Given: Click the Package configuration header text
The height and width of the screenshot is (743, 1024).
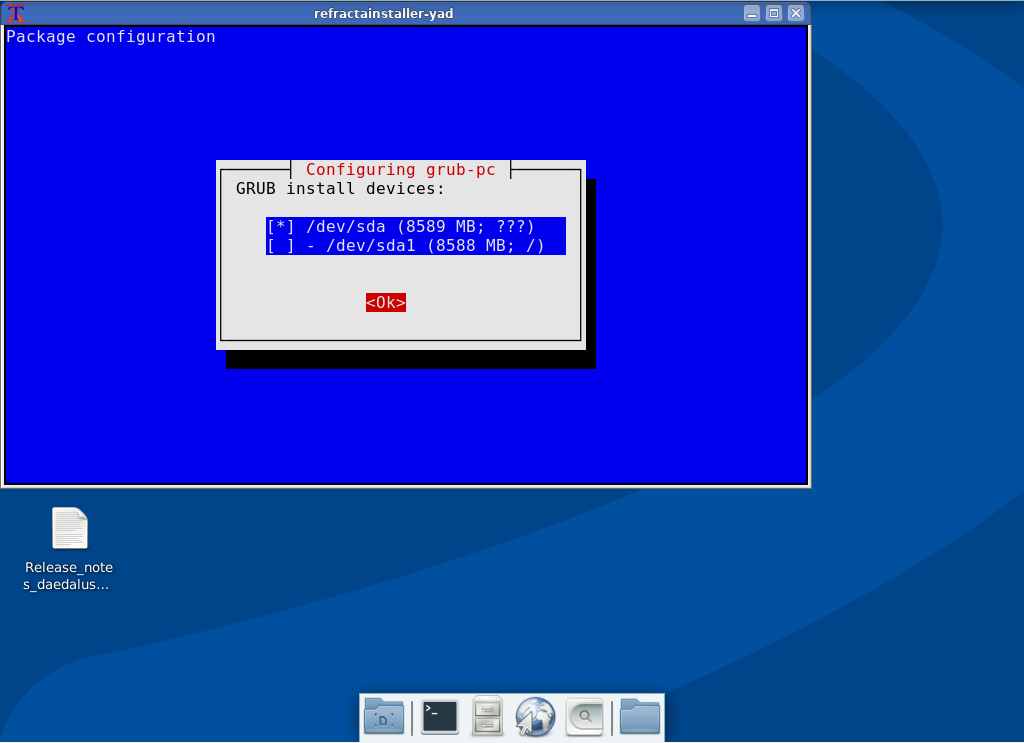Looking at the screenshot, I should 110,36.
